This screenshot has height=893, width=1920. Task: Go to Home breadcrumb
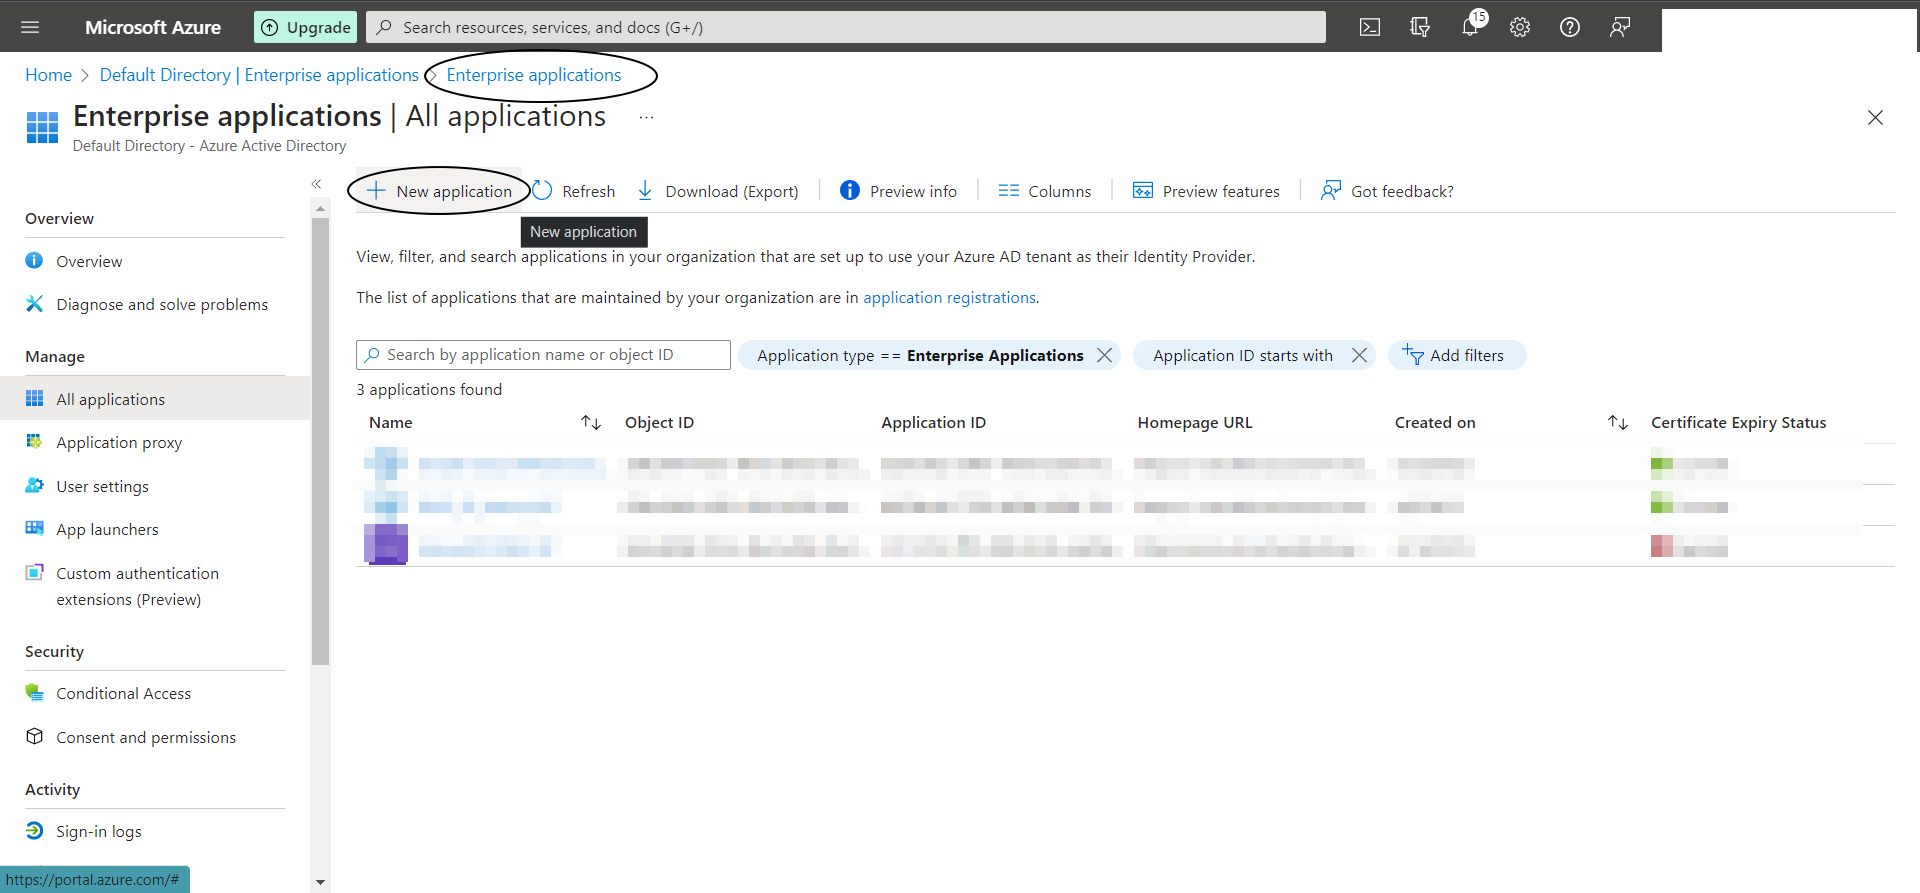coord(48,75)
